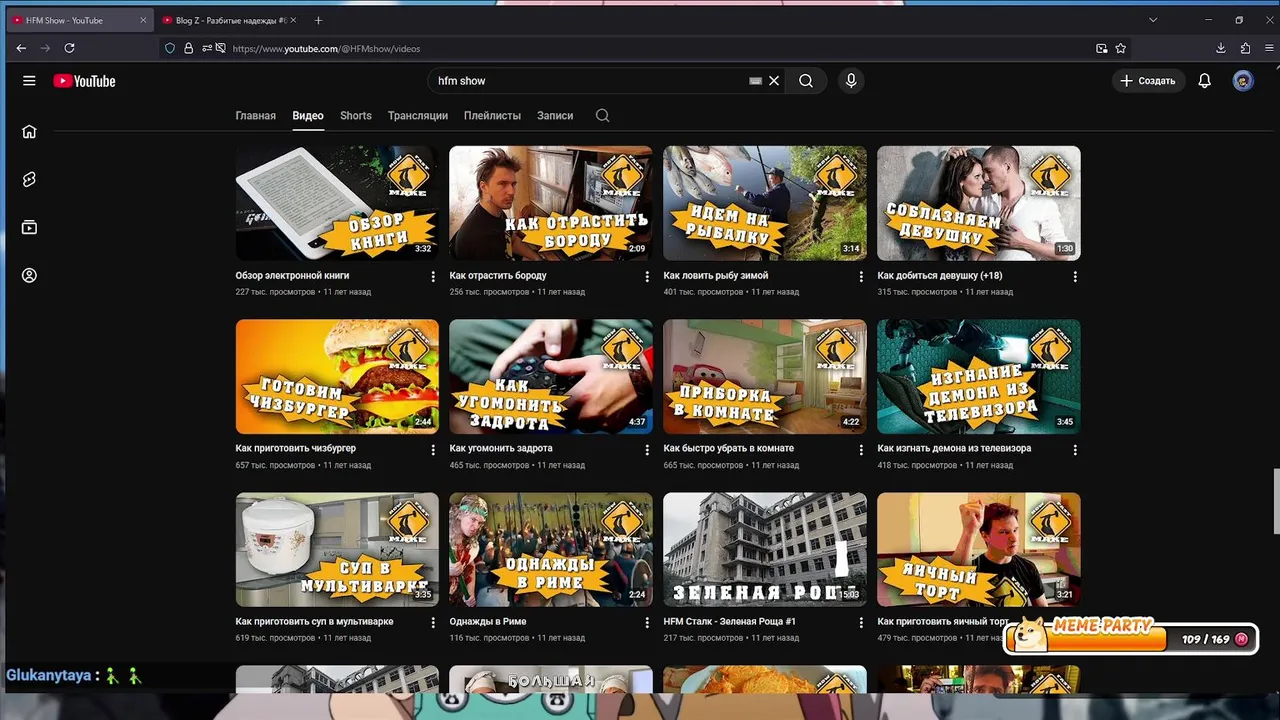Search within the channel using magnifier icon

point(602,115)
